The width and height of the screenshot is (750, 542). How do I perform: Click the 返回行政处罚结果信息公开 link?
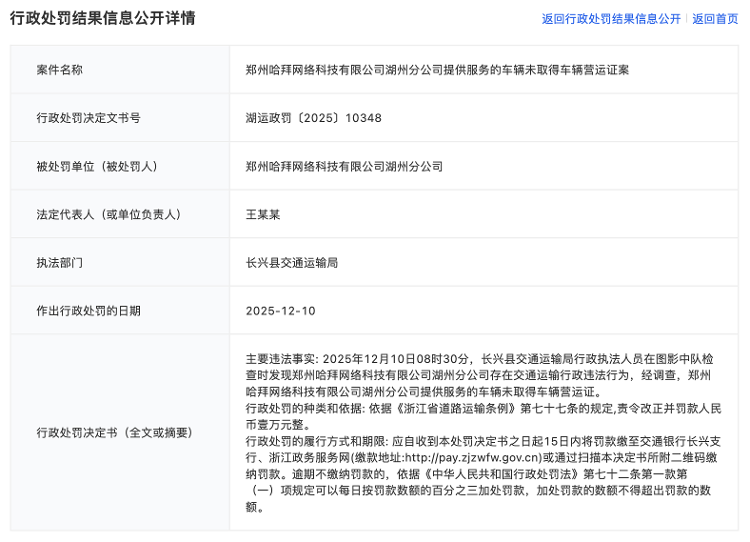tap(611, 19)
